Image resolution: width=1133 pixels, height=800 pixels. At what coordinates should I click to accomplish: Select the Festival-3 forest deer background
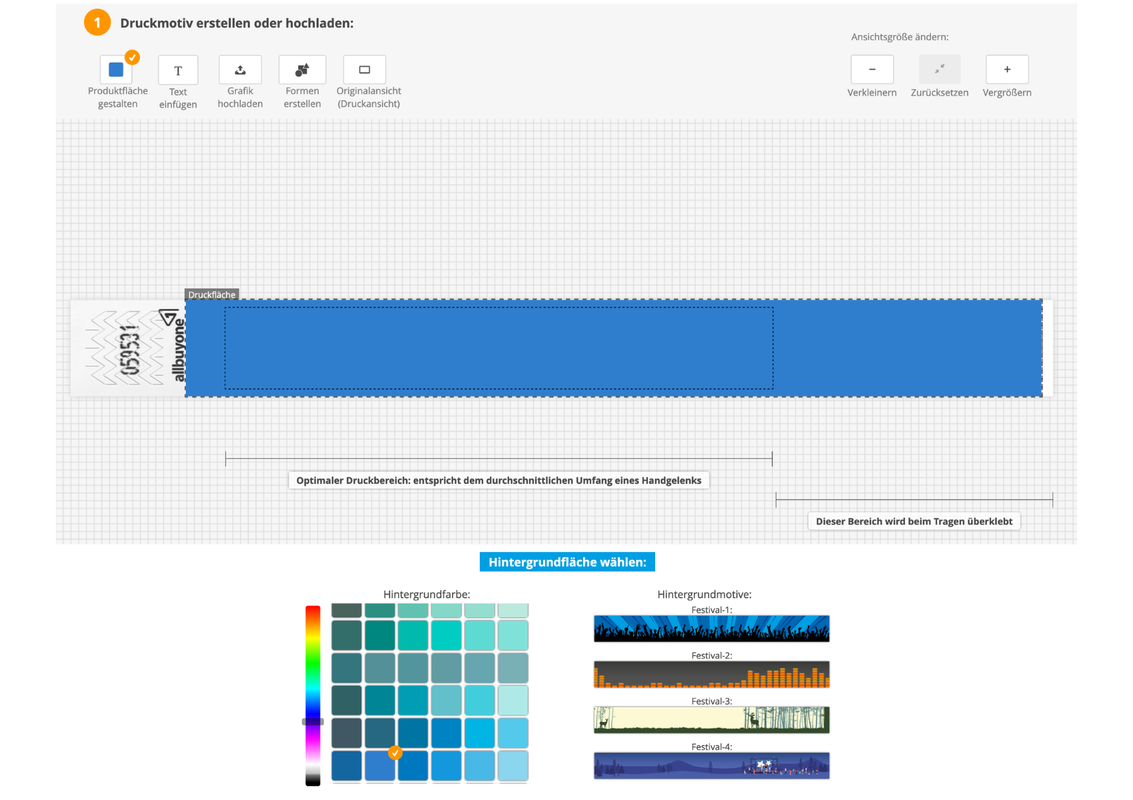[711, 720]
